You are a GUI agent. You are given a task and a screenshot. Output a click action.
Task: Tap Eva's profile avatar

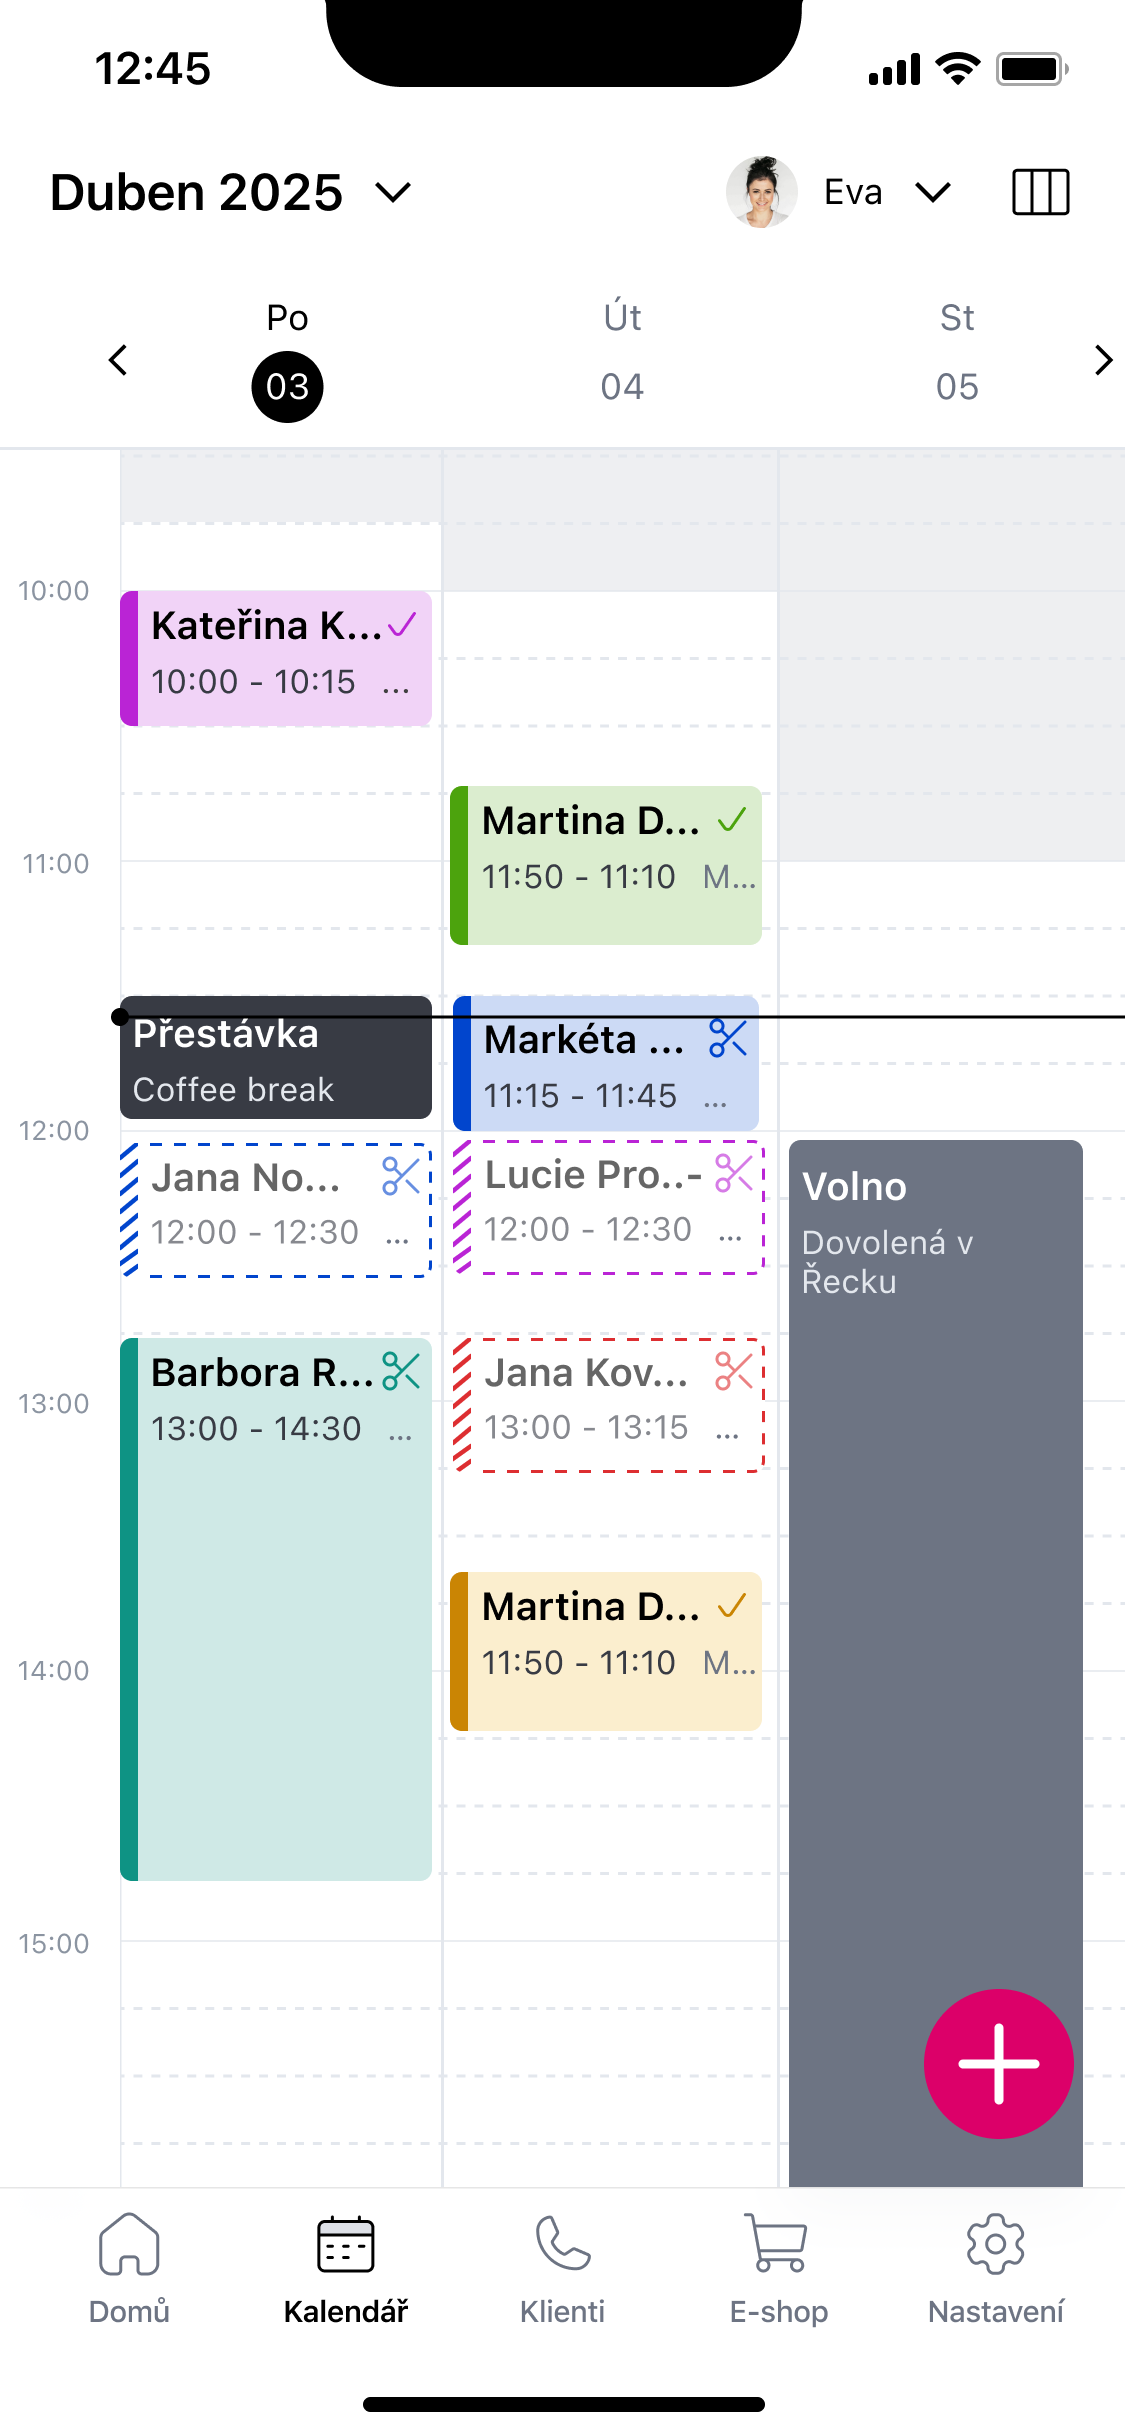point(762,192)
